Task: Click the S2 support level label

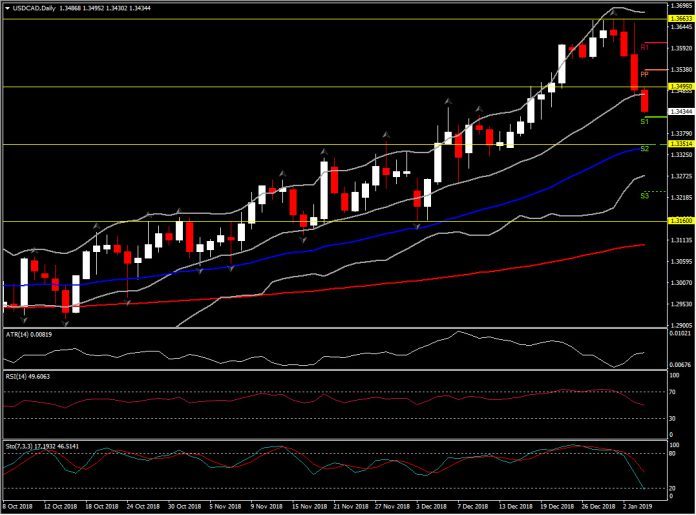Action: 645,148
